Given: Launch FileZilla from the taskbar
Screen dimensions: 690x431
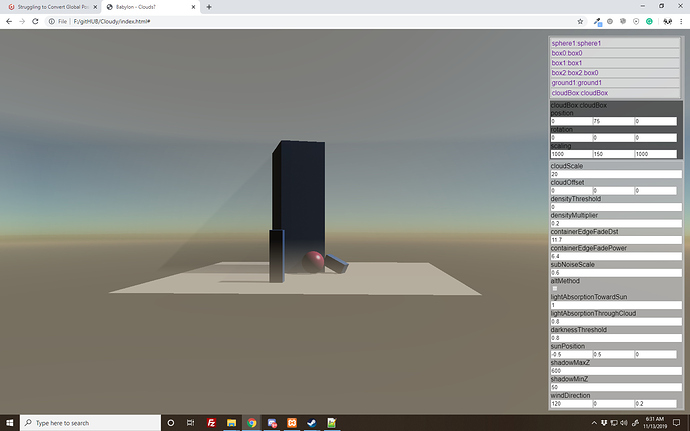Looking at the screenshot, I should (x=211, y=423).
